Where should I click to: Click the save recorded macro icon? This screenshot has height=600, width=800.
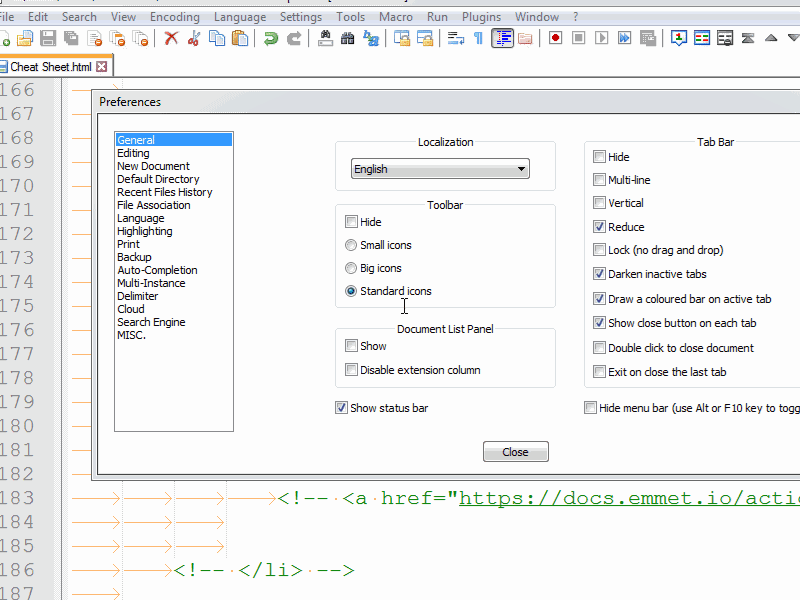[648, 38]
